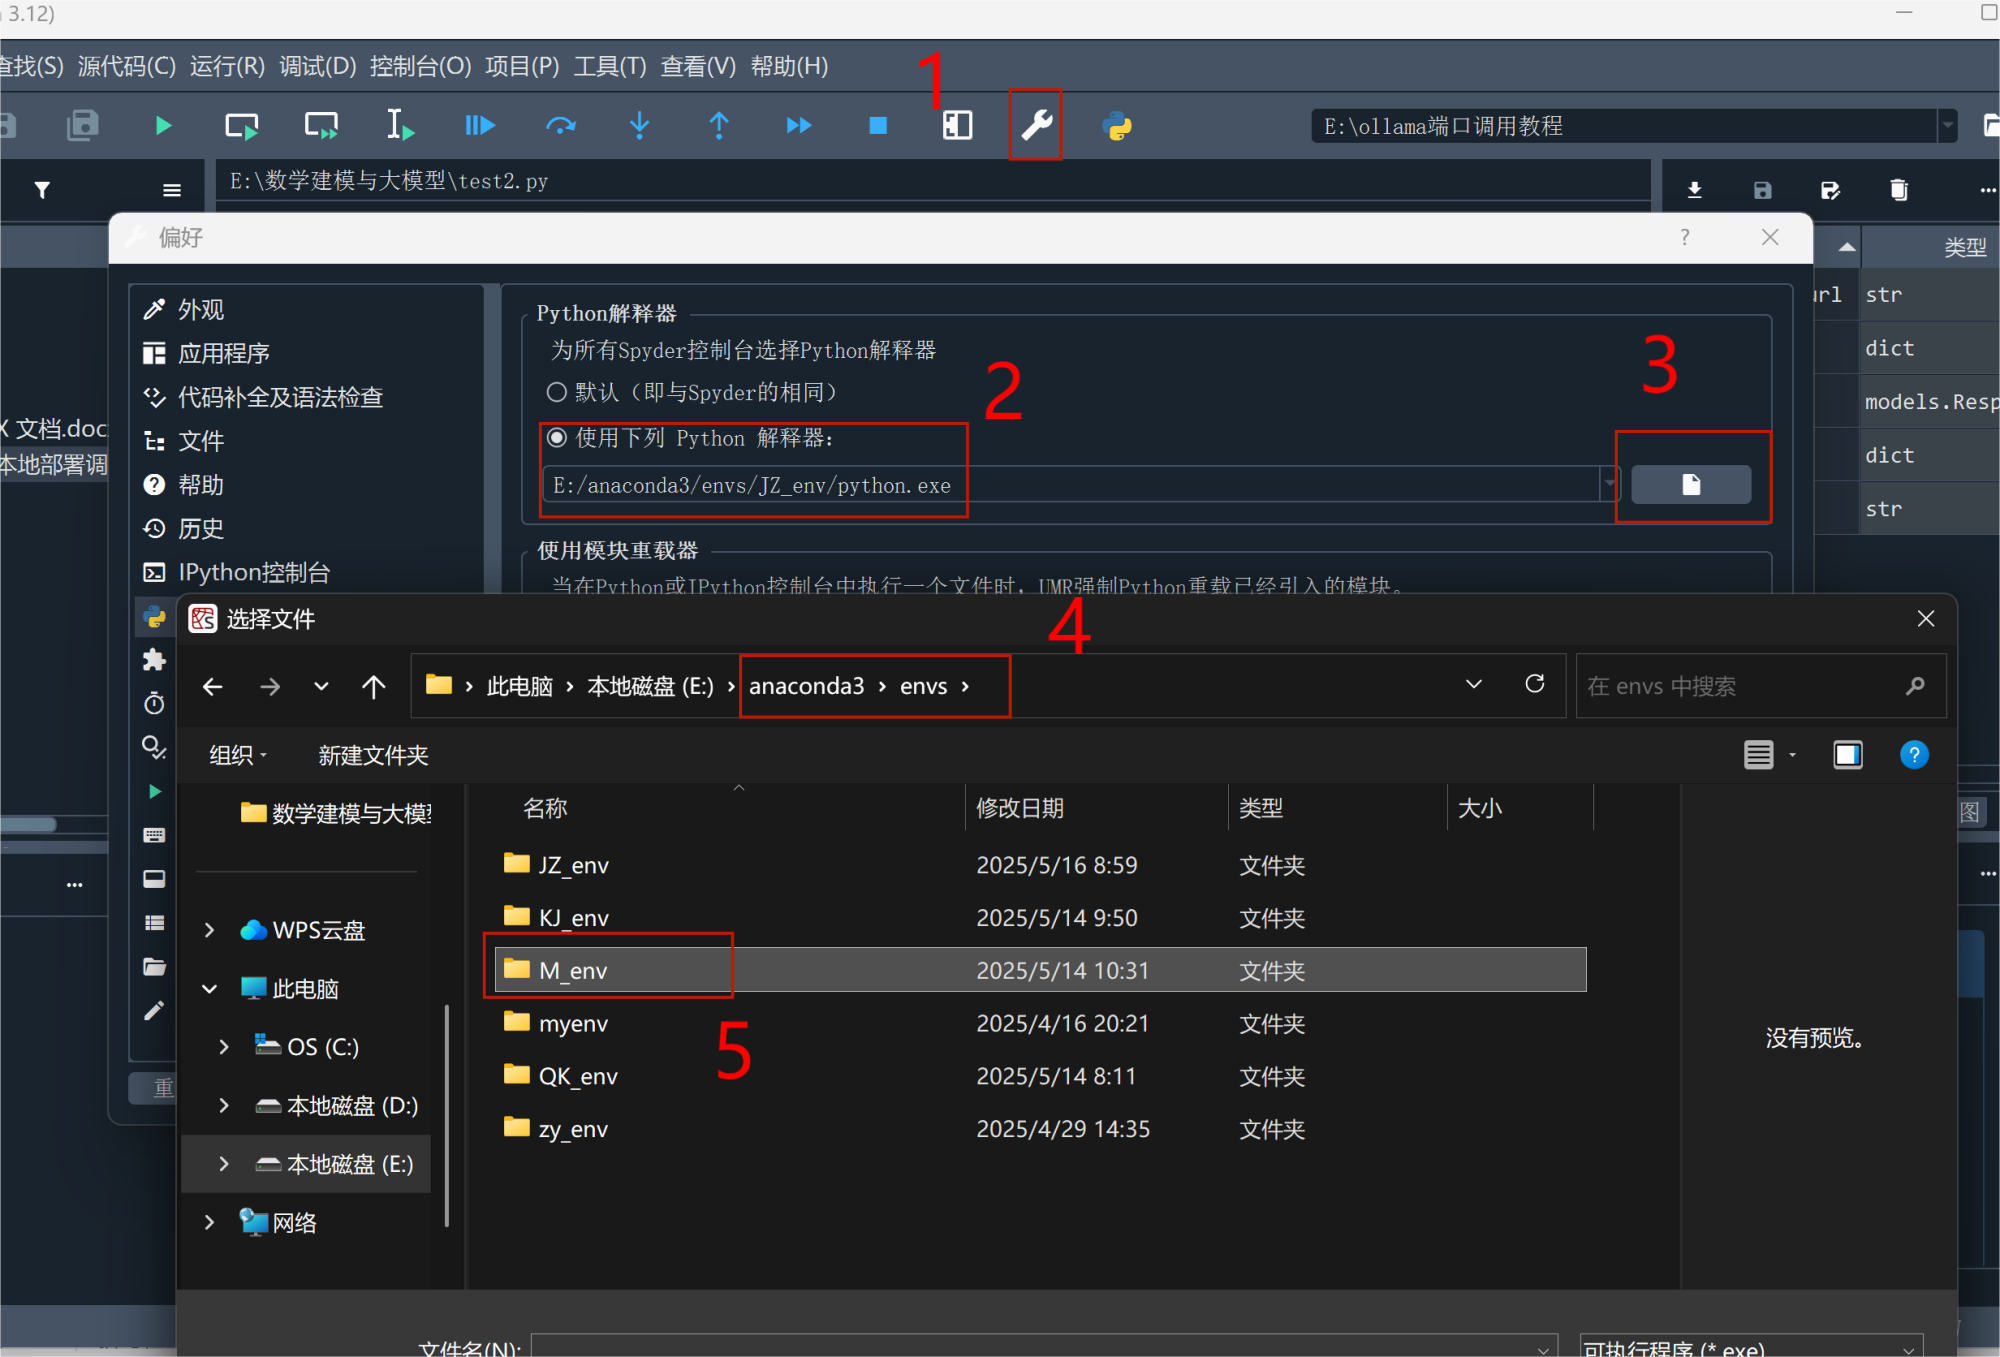
Task: Open Preferences with the wrench icon
Action: (1036, 126)
